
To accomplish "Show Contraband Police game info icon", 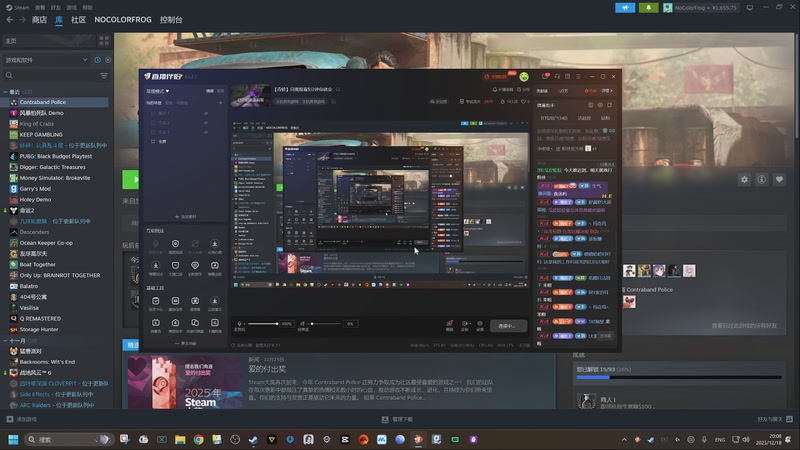I will point(762,180).
